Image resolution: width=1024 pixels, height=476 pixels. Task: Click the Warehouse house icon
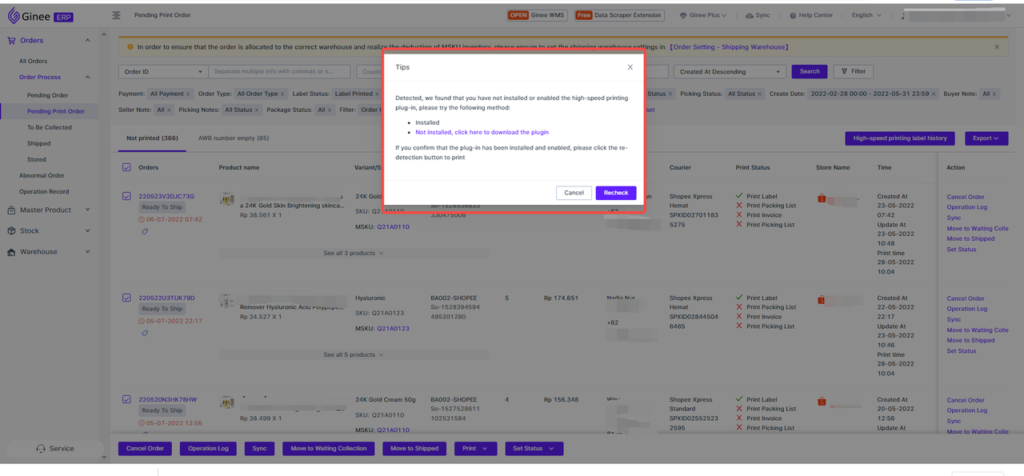11,252
